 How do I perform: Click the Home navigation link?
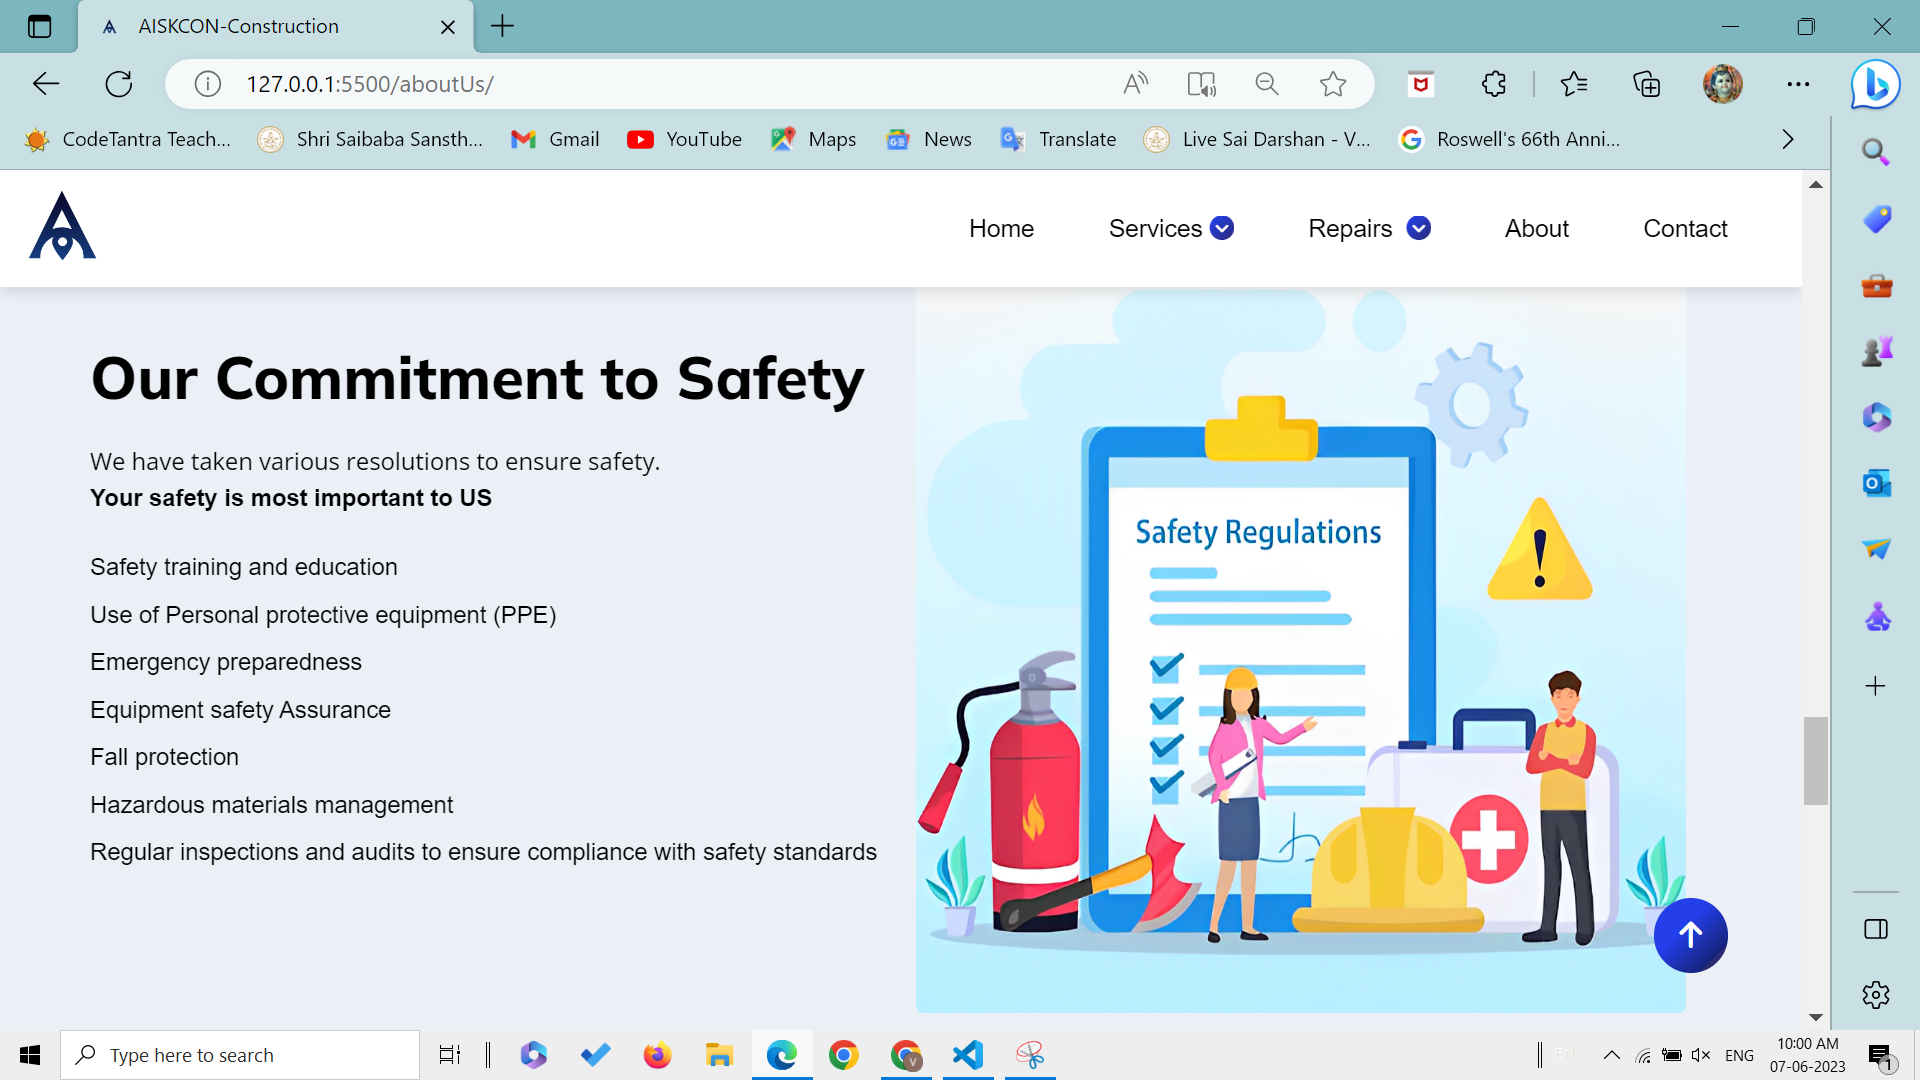click(x=1001, y=228)
